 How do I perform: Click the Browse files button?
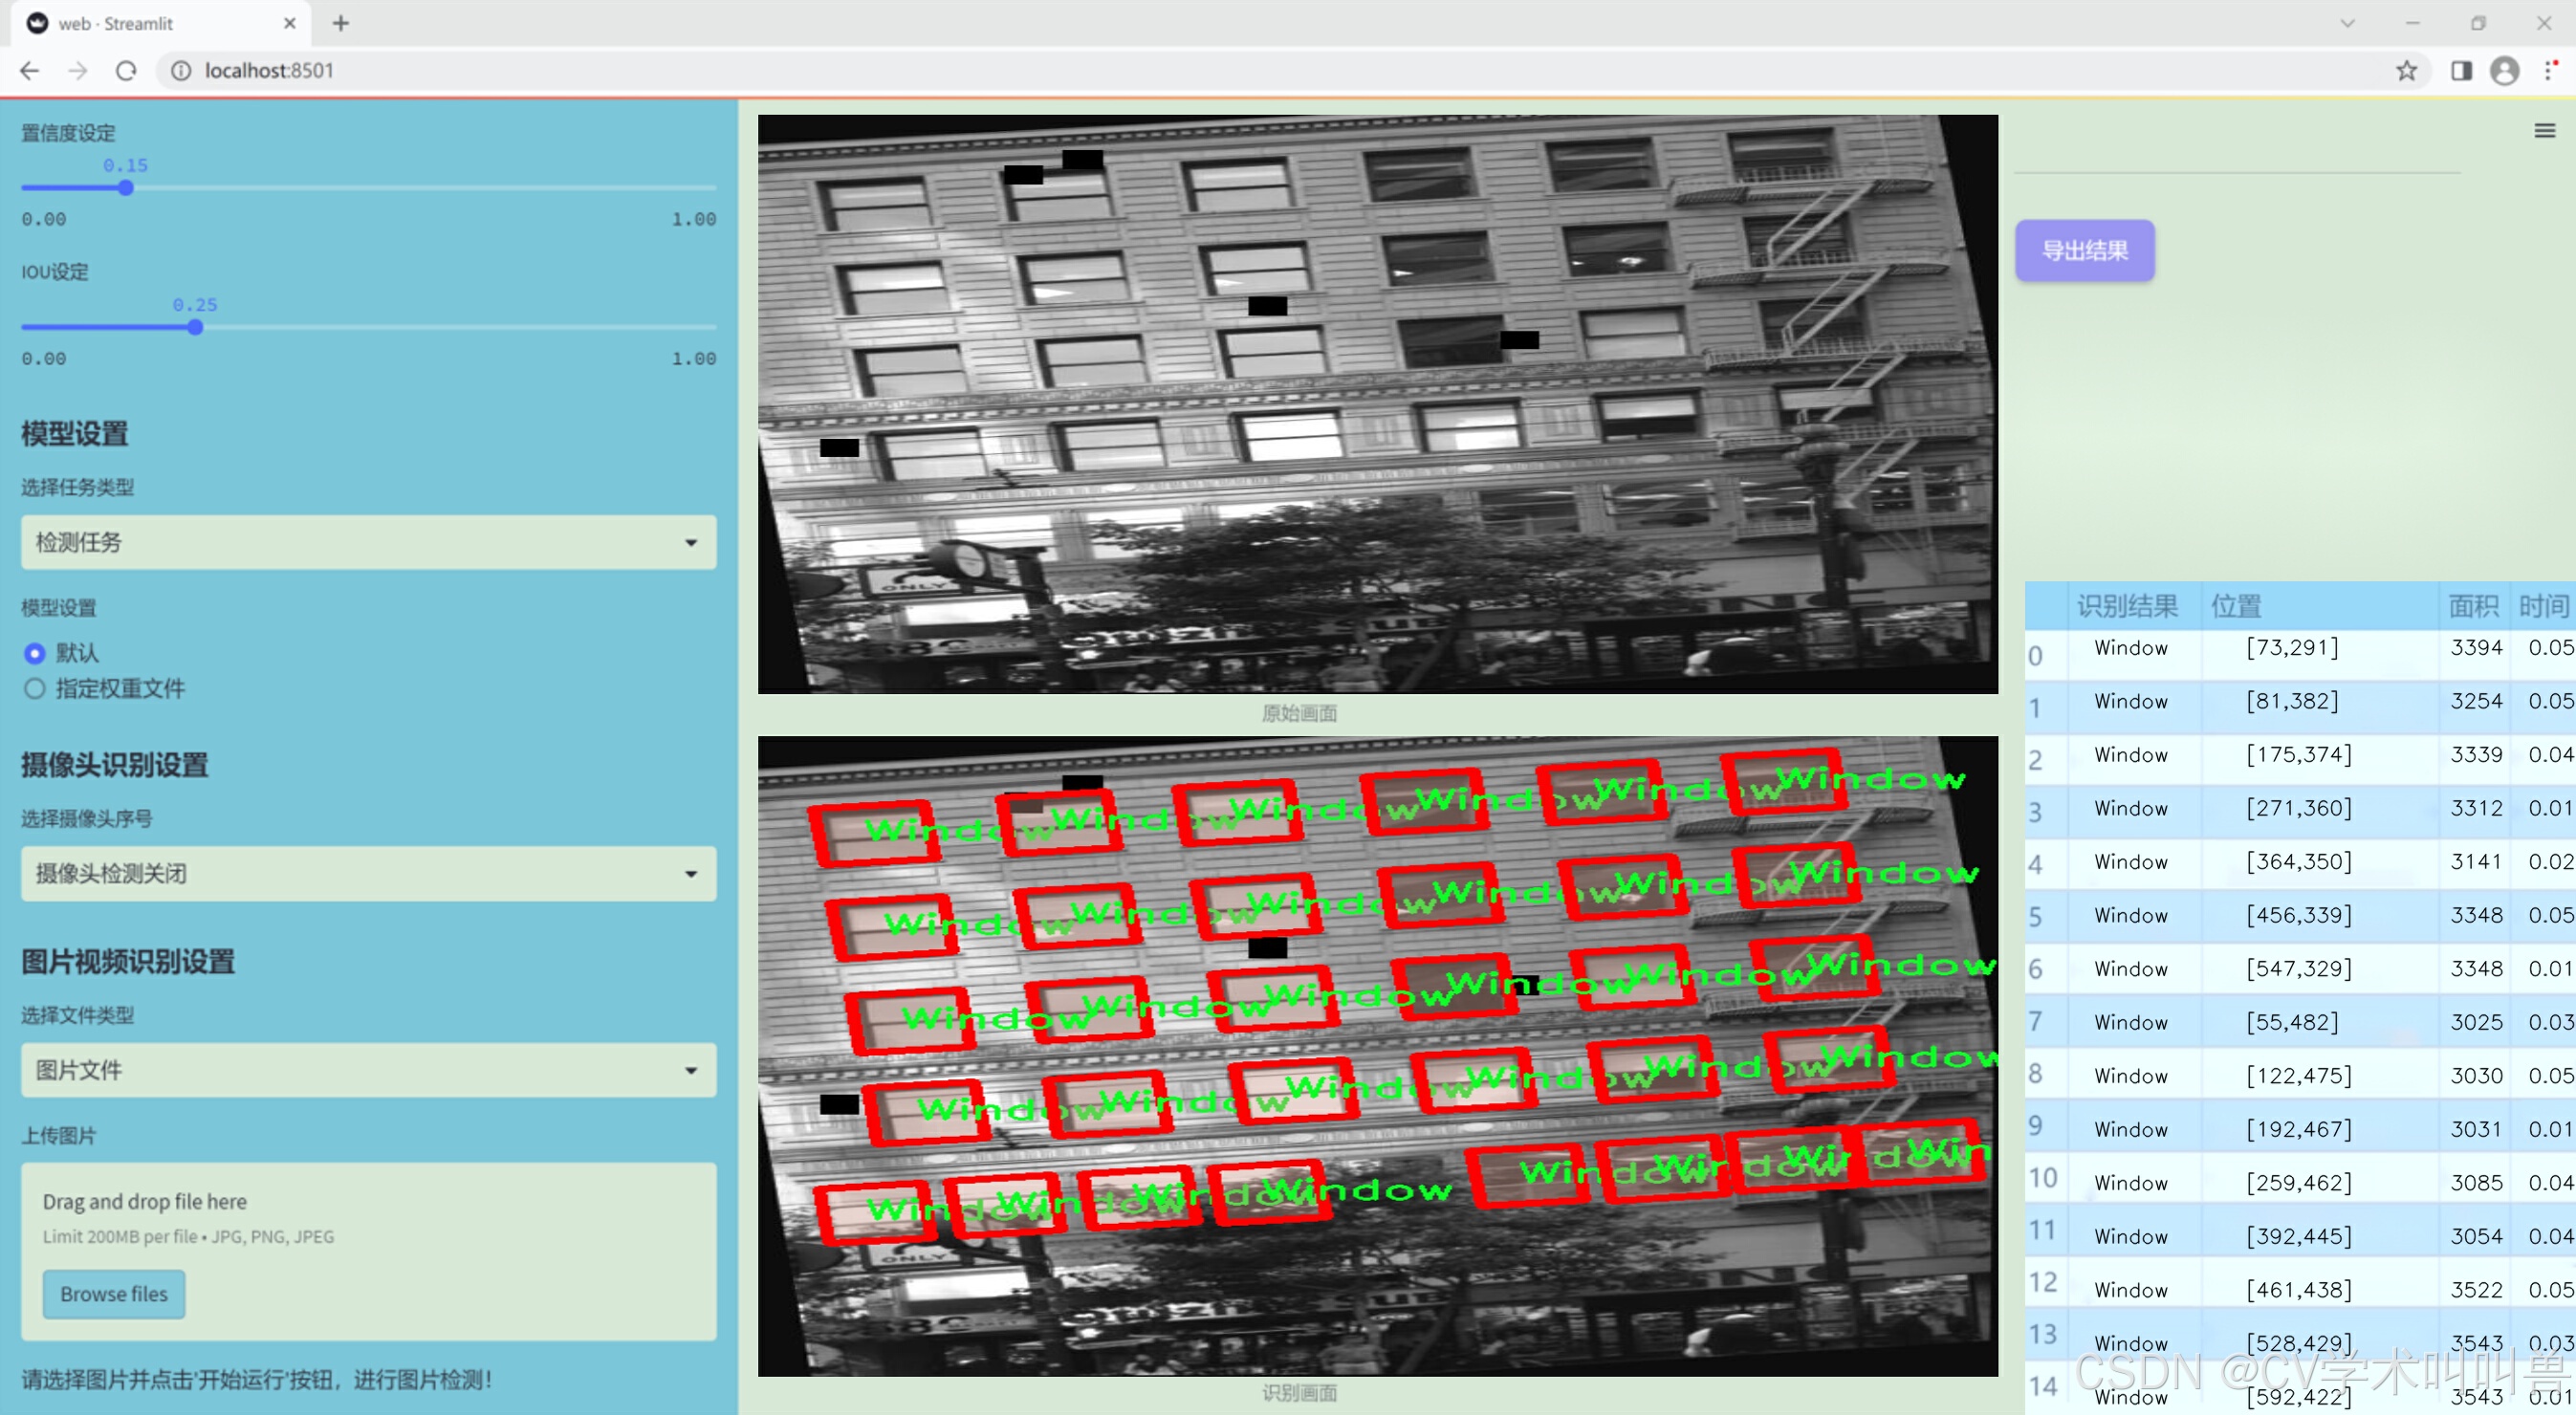point(114,1293)
